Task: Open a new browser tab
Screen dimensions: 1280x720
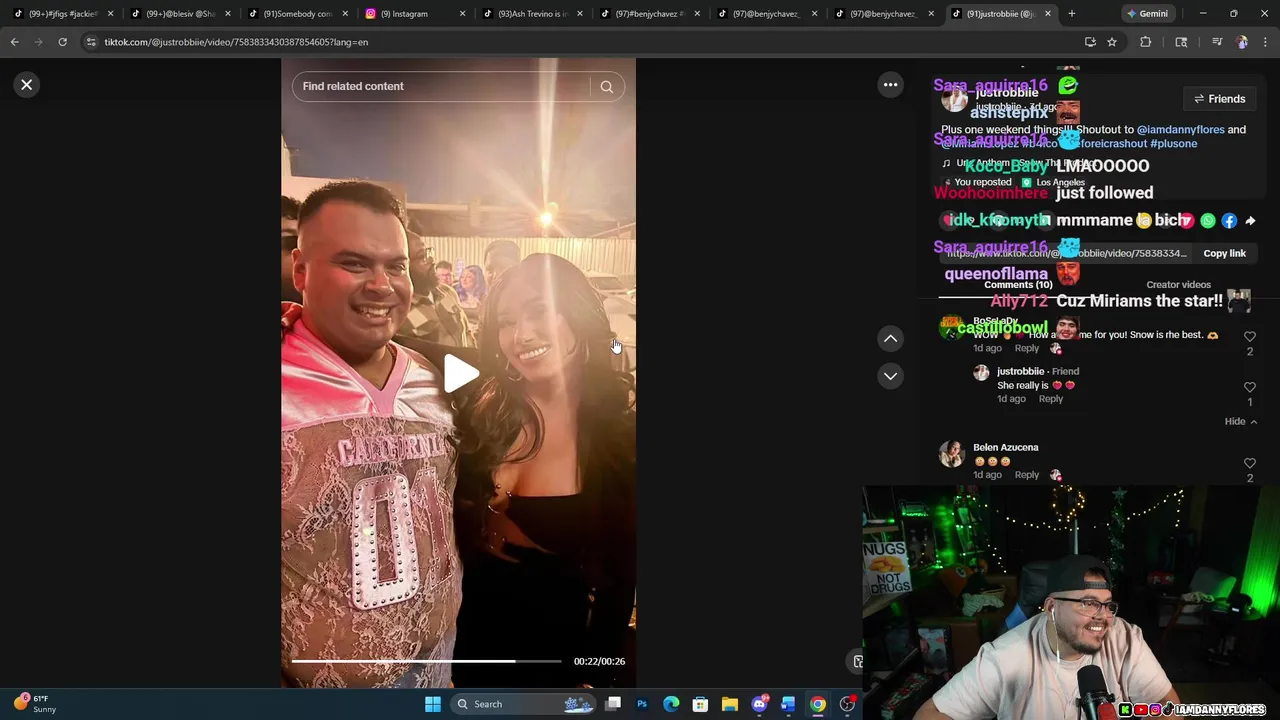Action: 1071,14
